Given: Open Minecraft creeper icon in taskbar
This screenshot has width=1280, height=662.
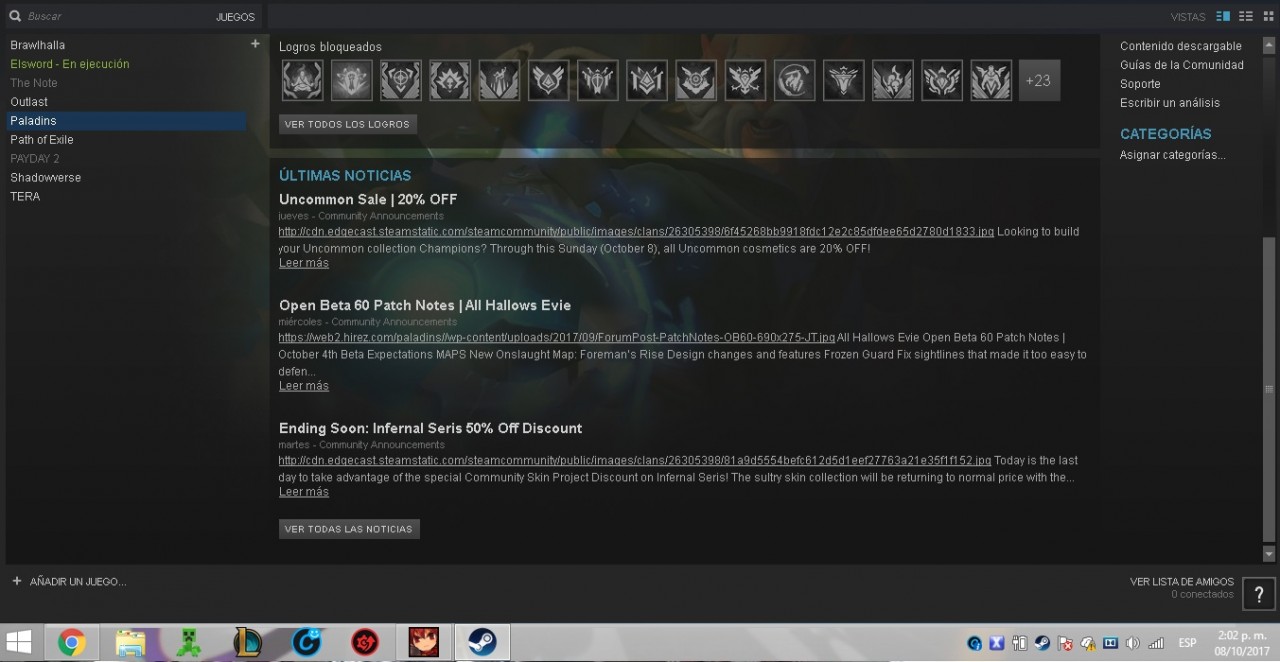Looking at the screenshot, I should click(188, 642).
